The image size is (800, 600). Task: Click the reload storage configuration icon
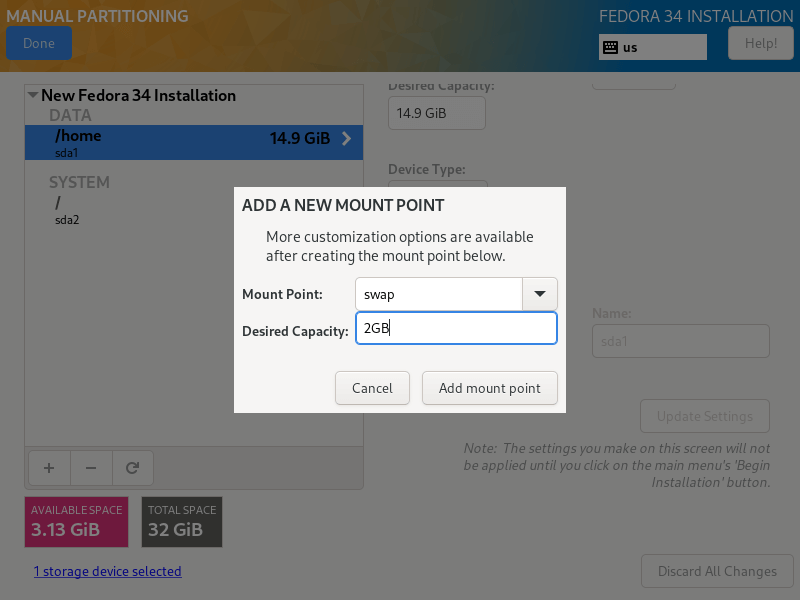click(x=131, y=467)
